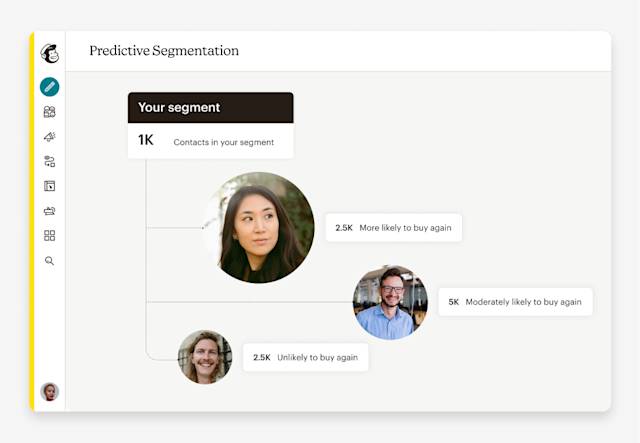Viewport: 640px width, 443px height.
Task: Open the Automations flow icon
Action: point(49,161)
